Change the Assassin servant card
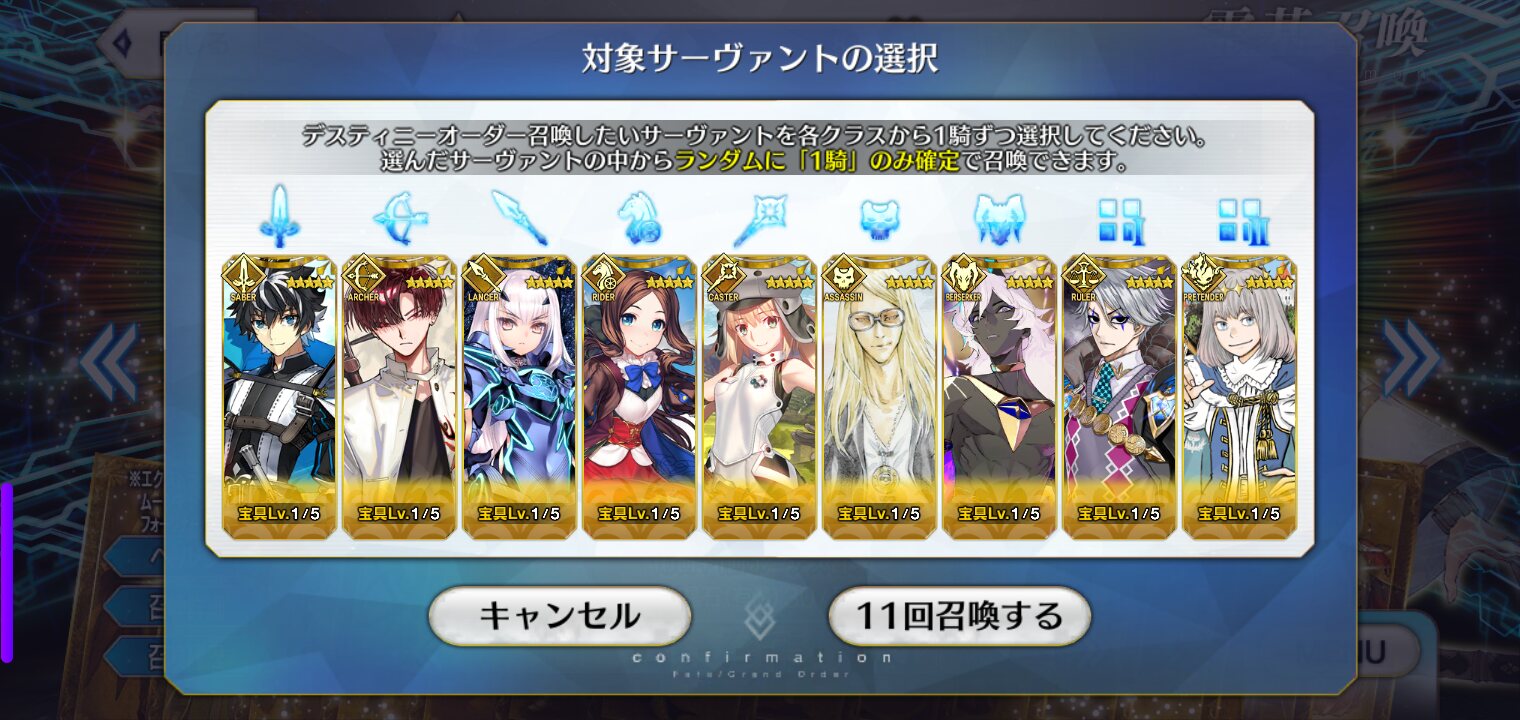The image size is (1520, 720). [x=879, y=396]
